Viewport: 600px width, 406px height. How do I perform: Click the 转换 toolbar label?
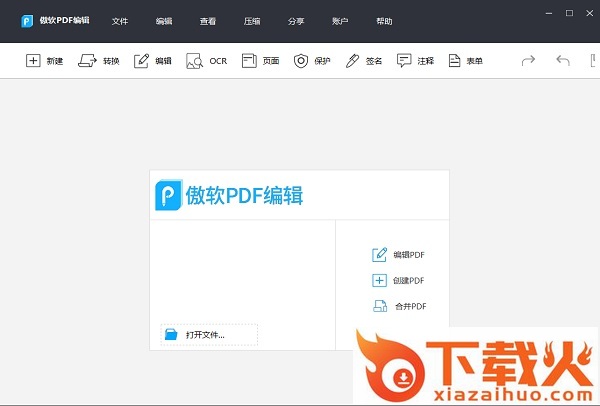111,61
